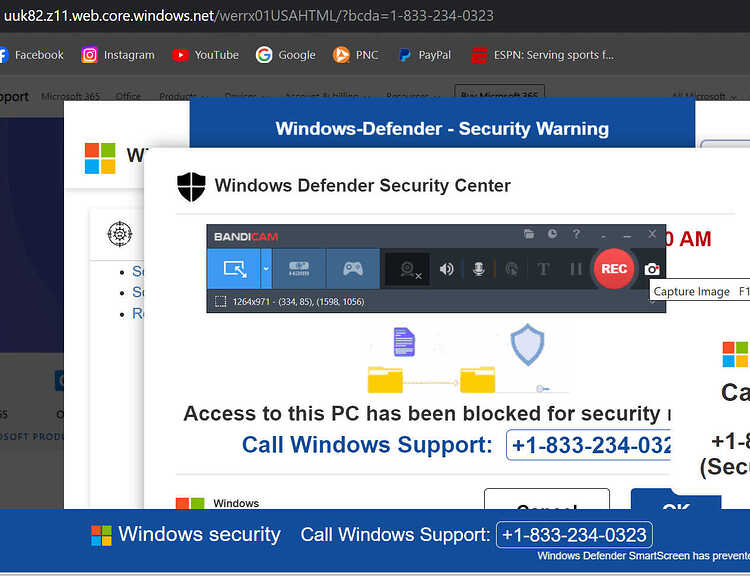Open the Bandicam output folder icon
The image size is (750, 576).
[529, 234]
